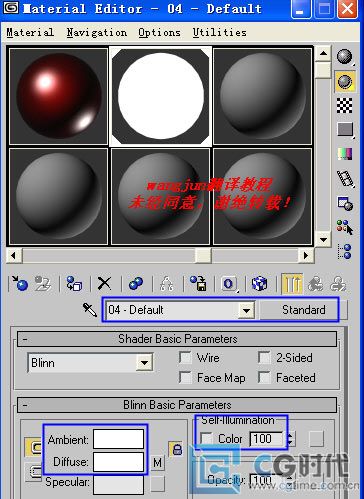Toggle the checkered Background icon
The height and width of the screenshot is (499, 364).
pyautogui.click(x=344, y=106)
